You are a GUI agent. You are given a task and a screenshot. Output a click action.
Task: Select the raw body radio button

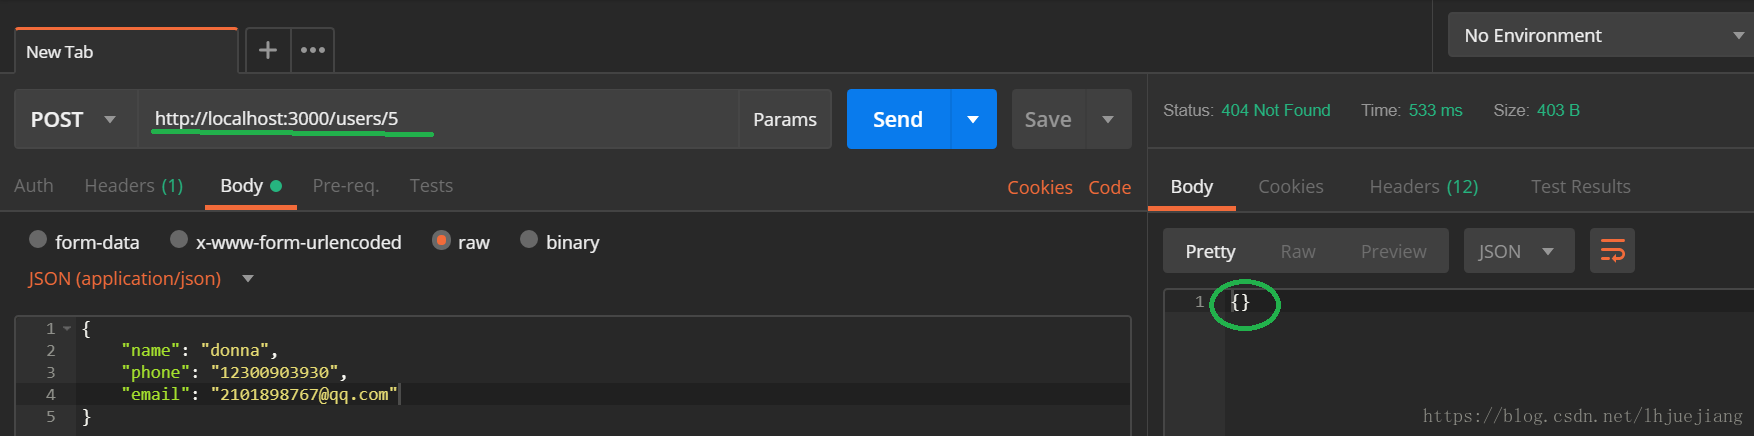tap(441, 240)
